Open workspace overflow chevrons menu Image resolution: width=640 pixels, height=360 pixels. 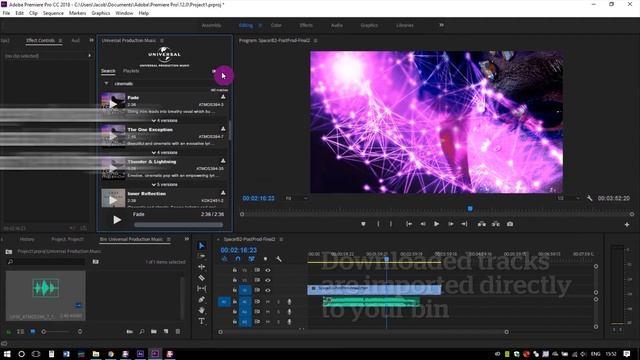click(x=441, y=25)
